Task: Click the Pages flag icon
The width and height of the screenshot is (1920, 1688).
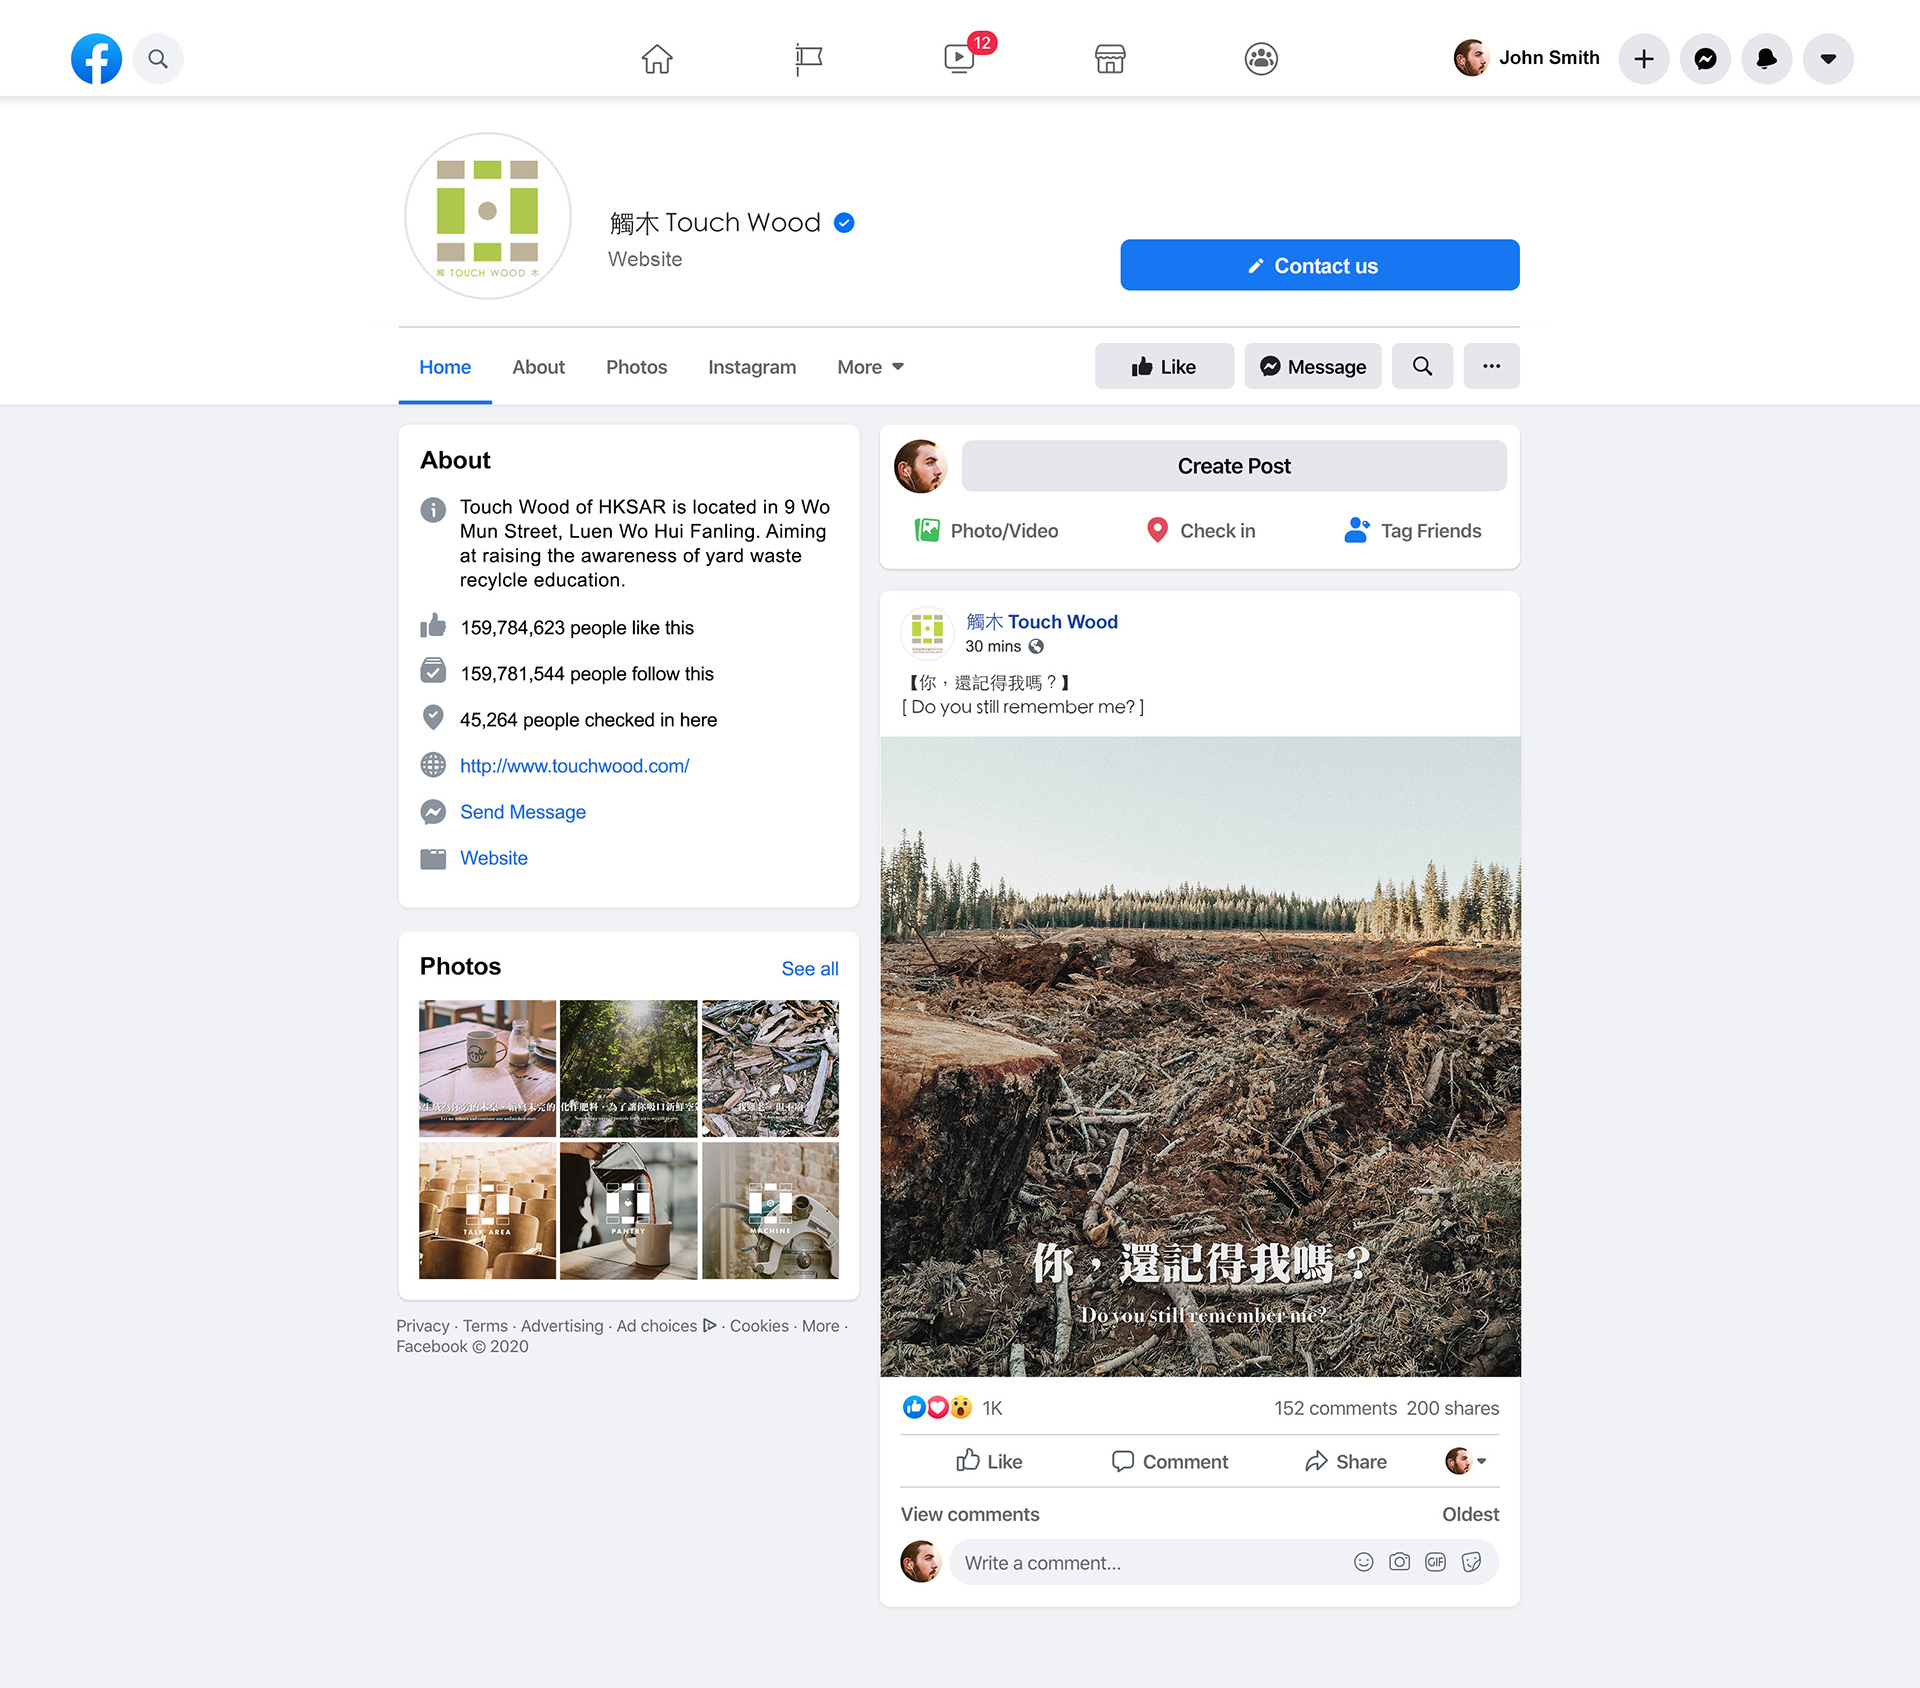Action: coord(808,58)
